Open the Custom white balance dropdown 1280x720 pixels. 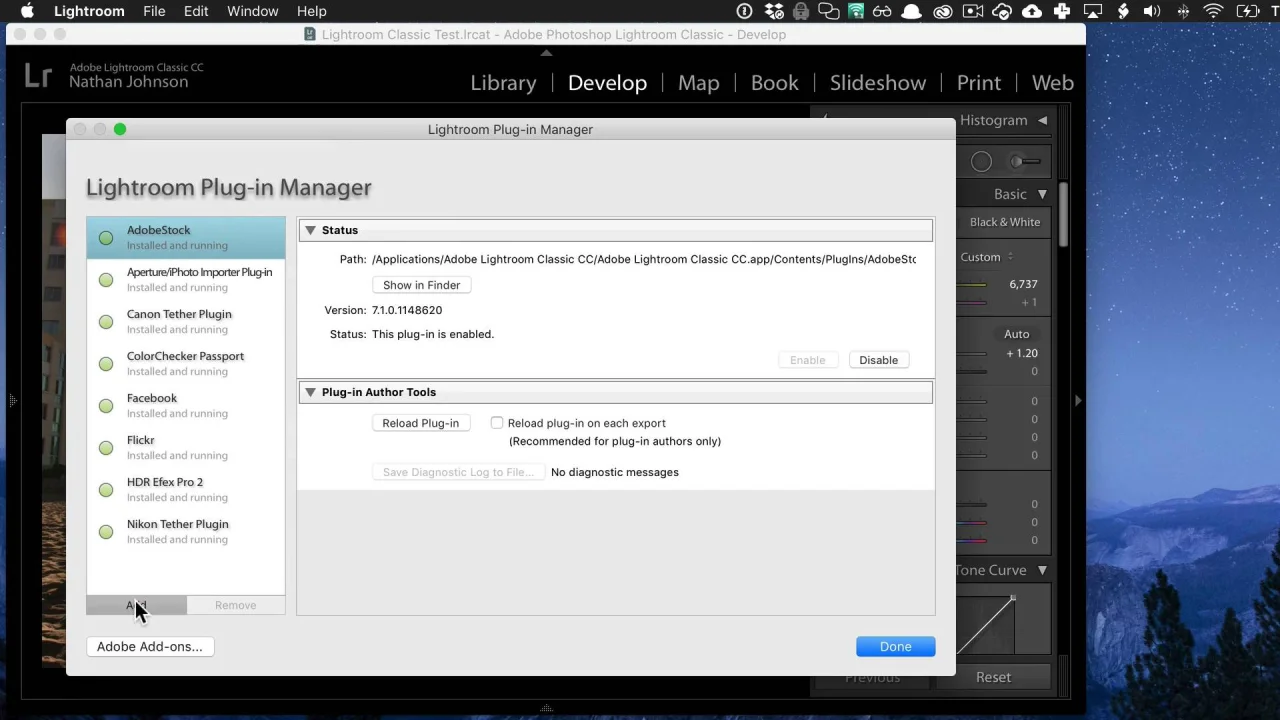tap(986, 257)
